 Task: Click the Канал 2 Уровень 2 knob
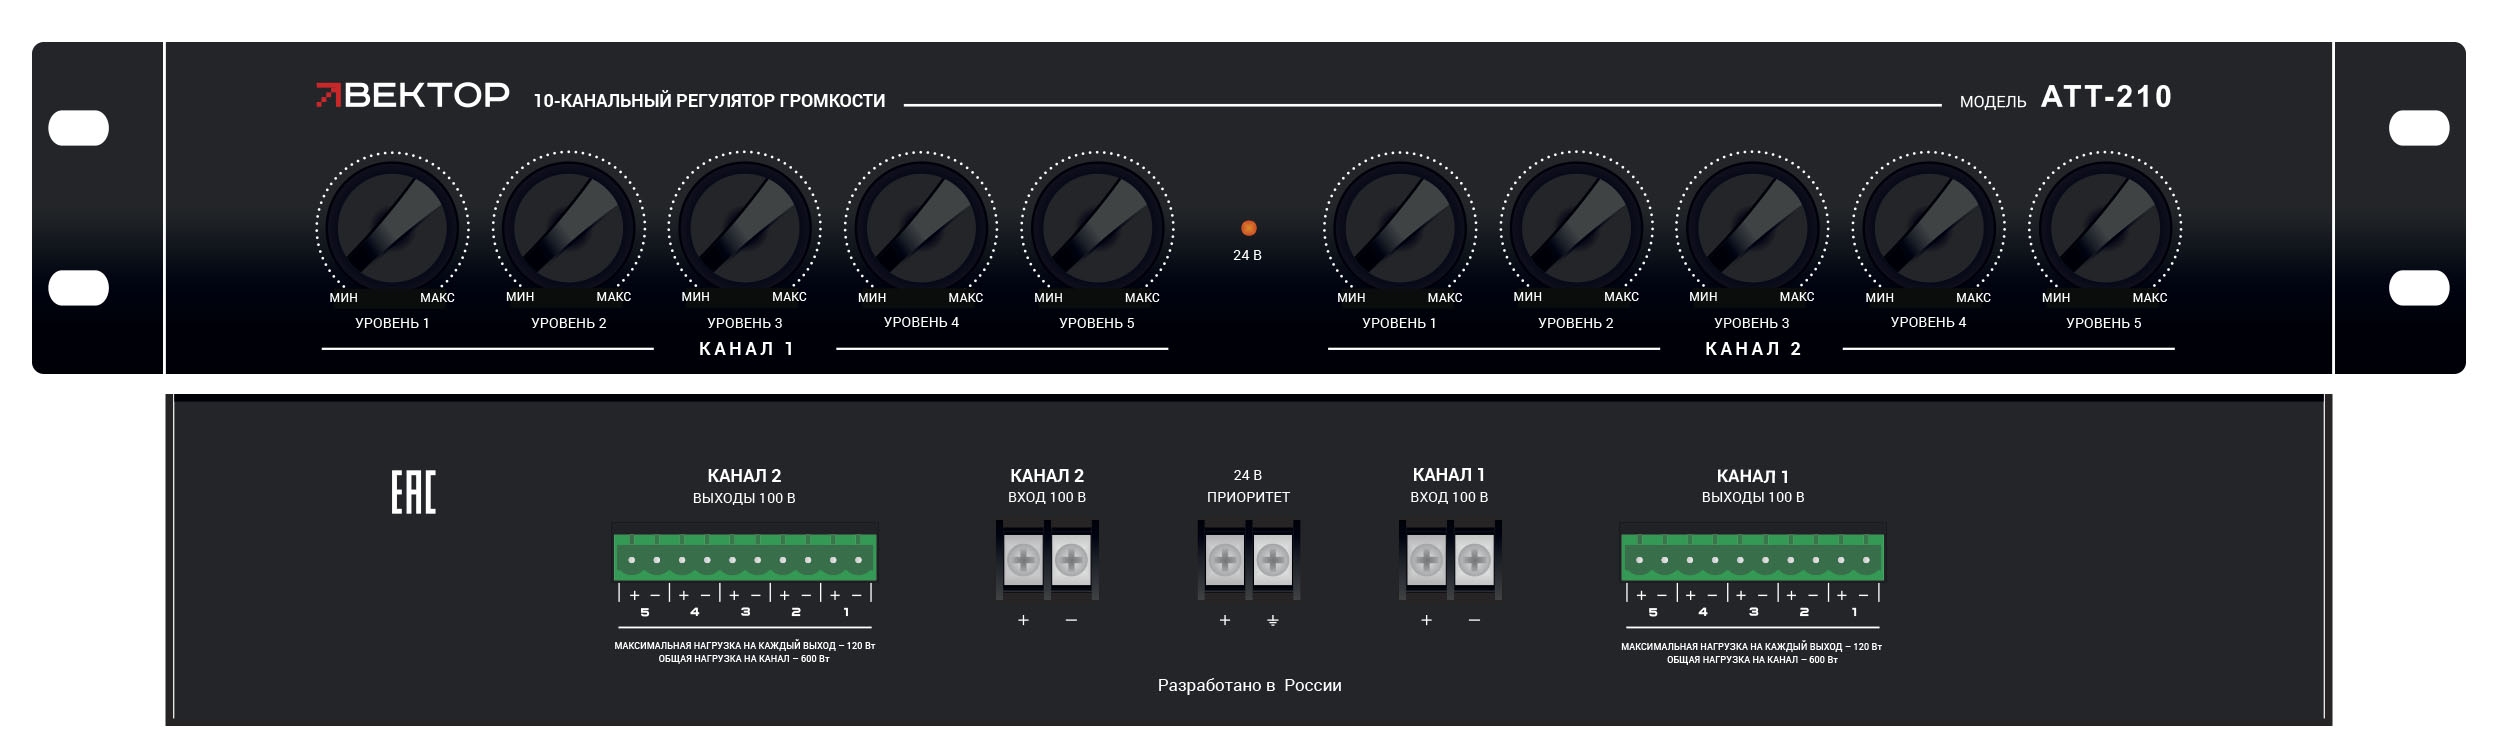pos(1576,228)
